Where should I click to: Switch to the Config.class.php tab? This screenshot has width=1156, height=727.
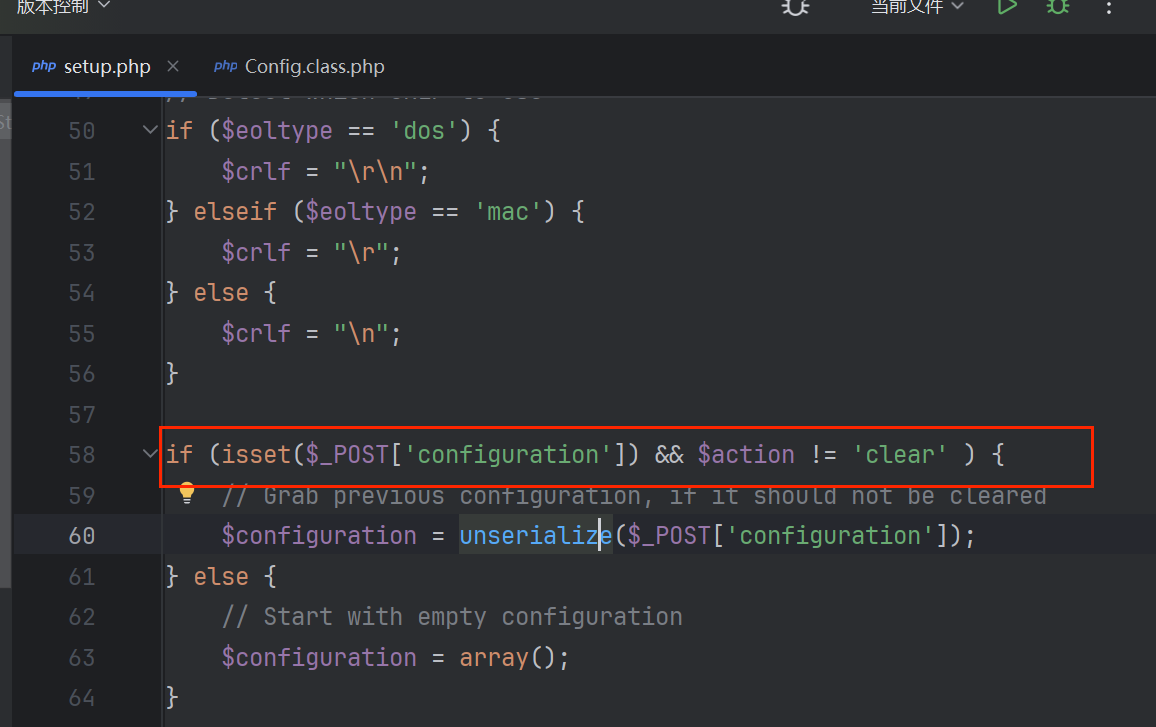pyautogui.click(x=314, y=67)
